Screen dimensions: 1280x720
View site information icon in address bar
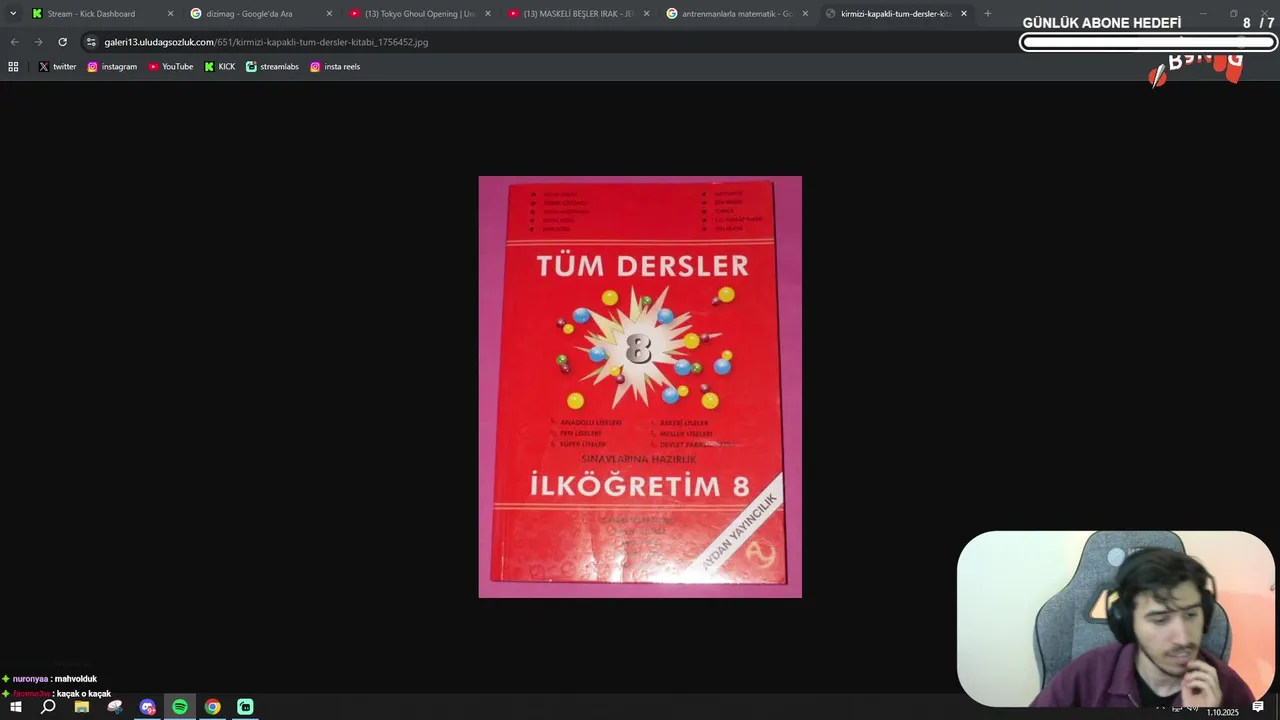[92, 42]
